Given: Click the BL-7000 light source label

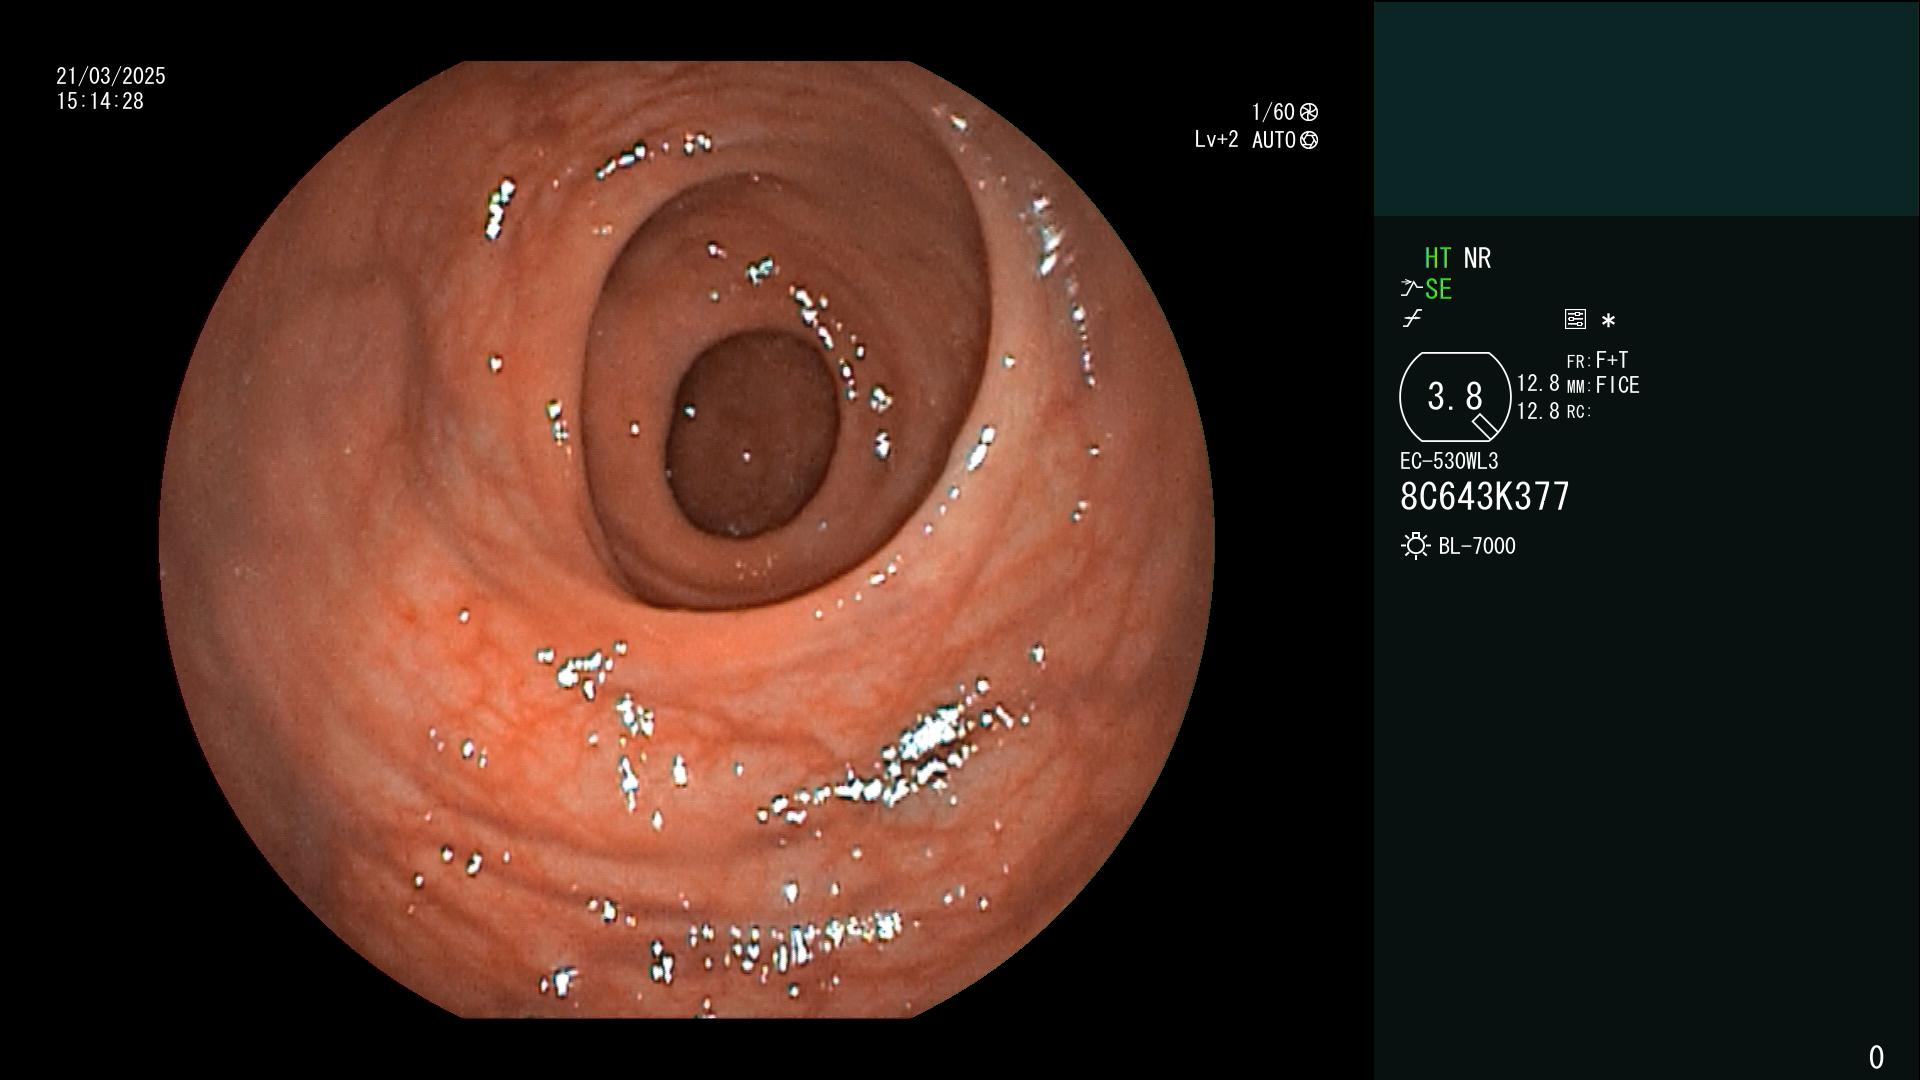Looking at the screenshot, I should tap(1477, 546).
